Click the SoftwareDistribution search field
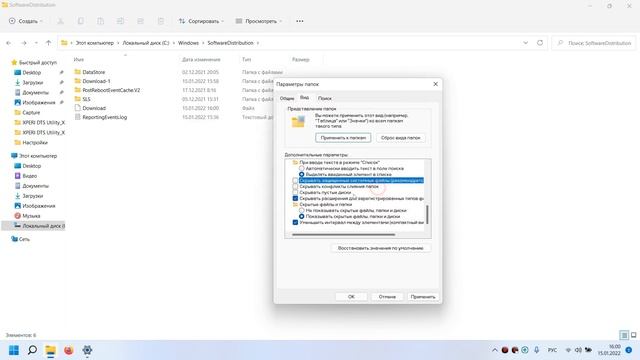Screen dimensions: 640x360 pos(595,43)
